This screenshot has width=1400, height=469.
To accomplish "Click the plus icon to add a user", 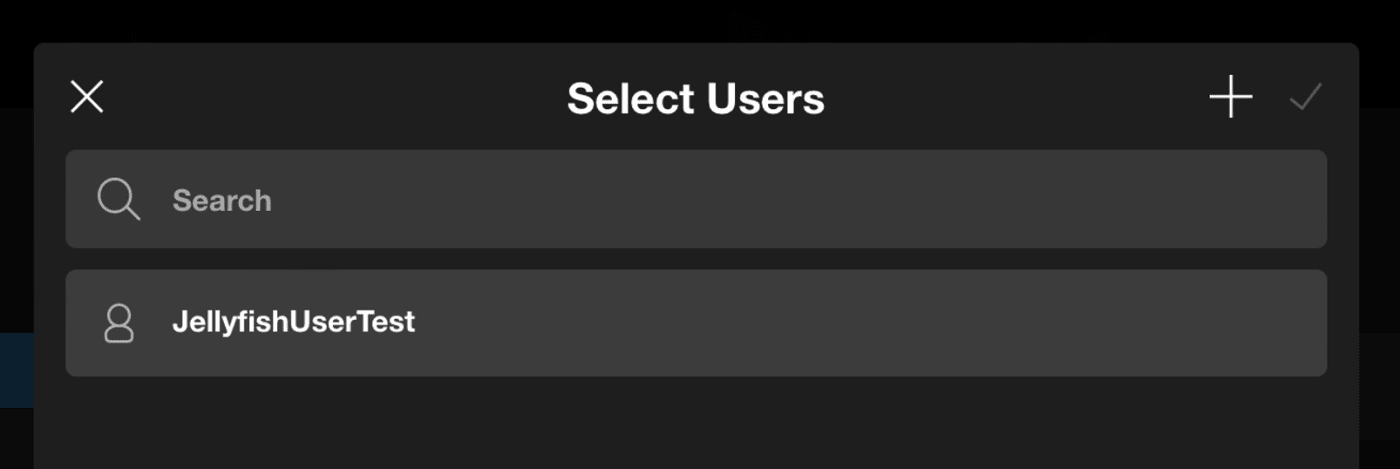I will pos(1230,98).
